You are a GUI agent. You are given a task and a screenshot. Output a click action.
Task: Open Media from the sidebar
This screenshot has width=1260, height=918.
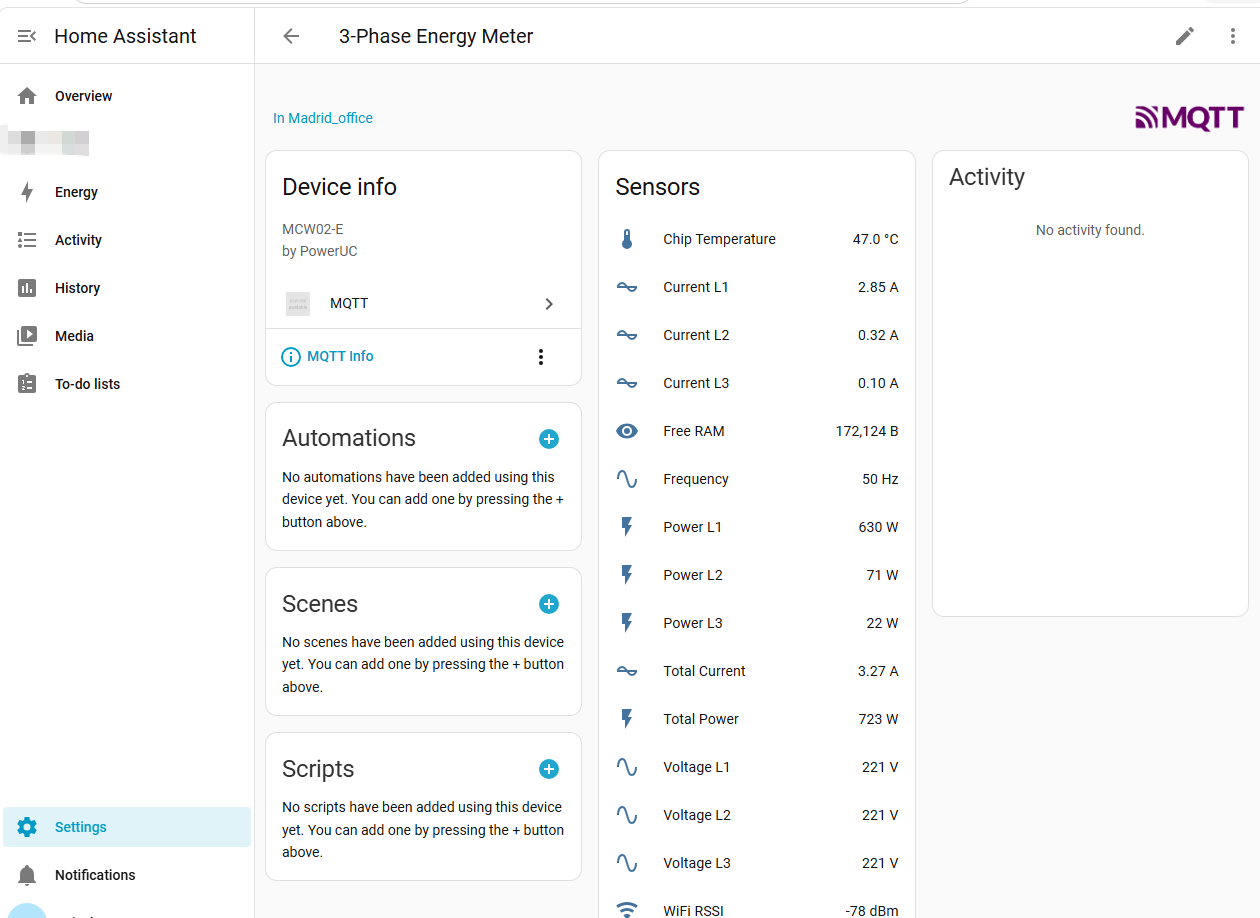click(x=127, y=336)
